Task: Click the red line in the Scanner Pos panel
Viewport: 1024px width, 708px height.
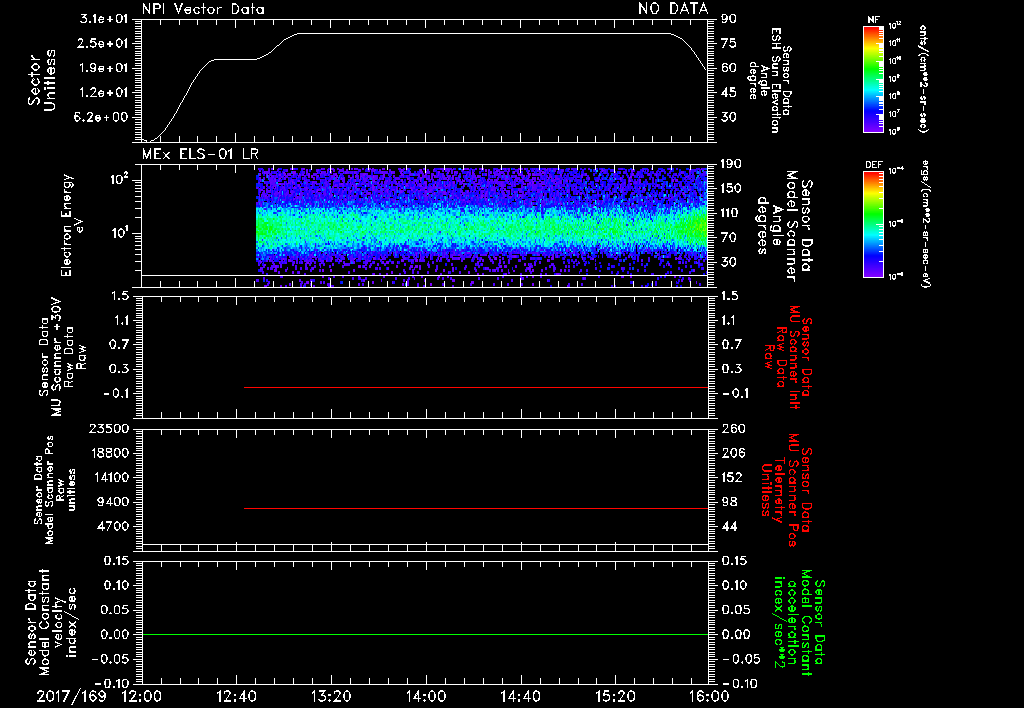Action: (475, 508)
